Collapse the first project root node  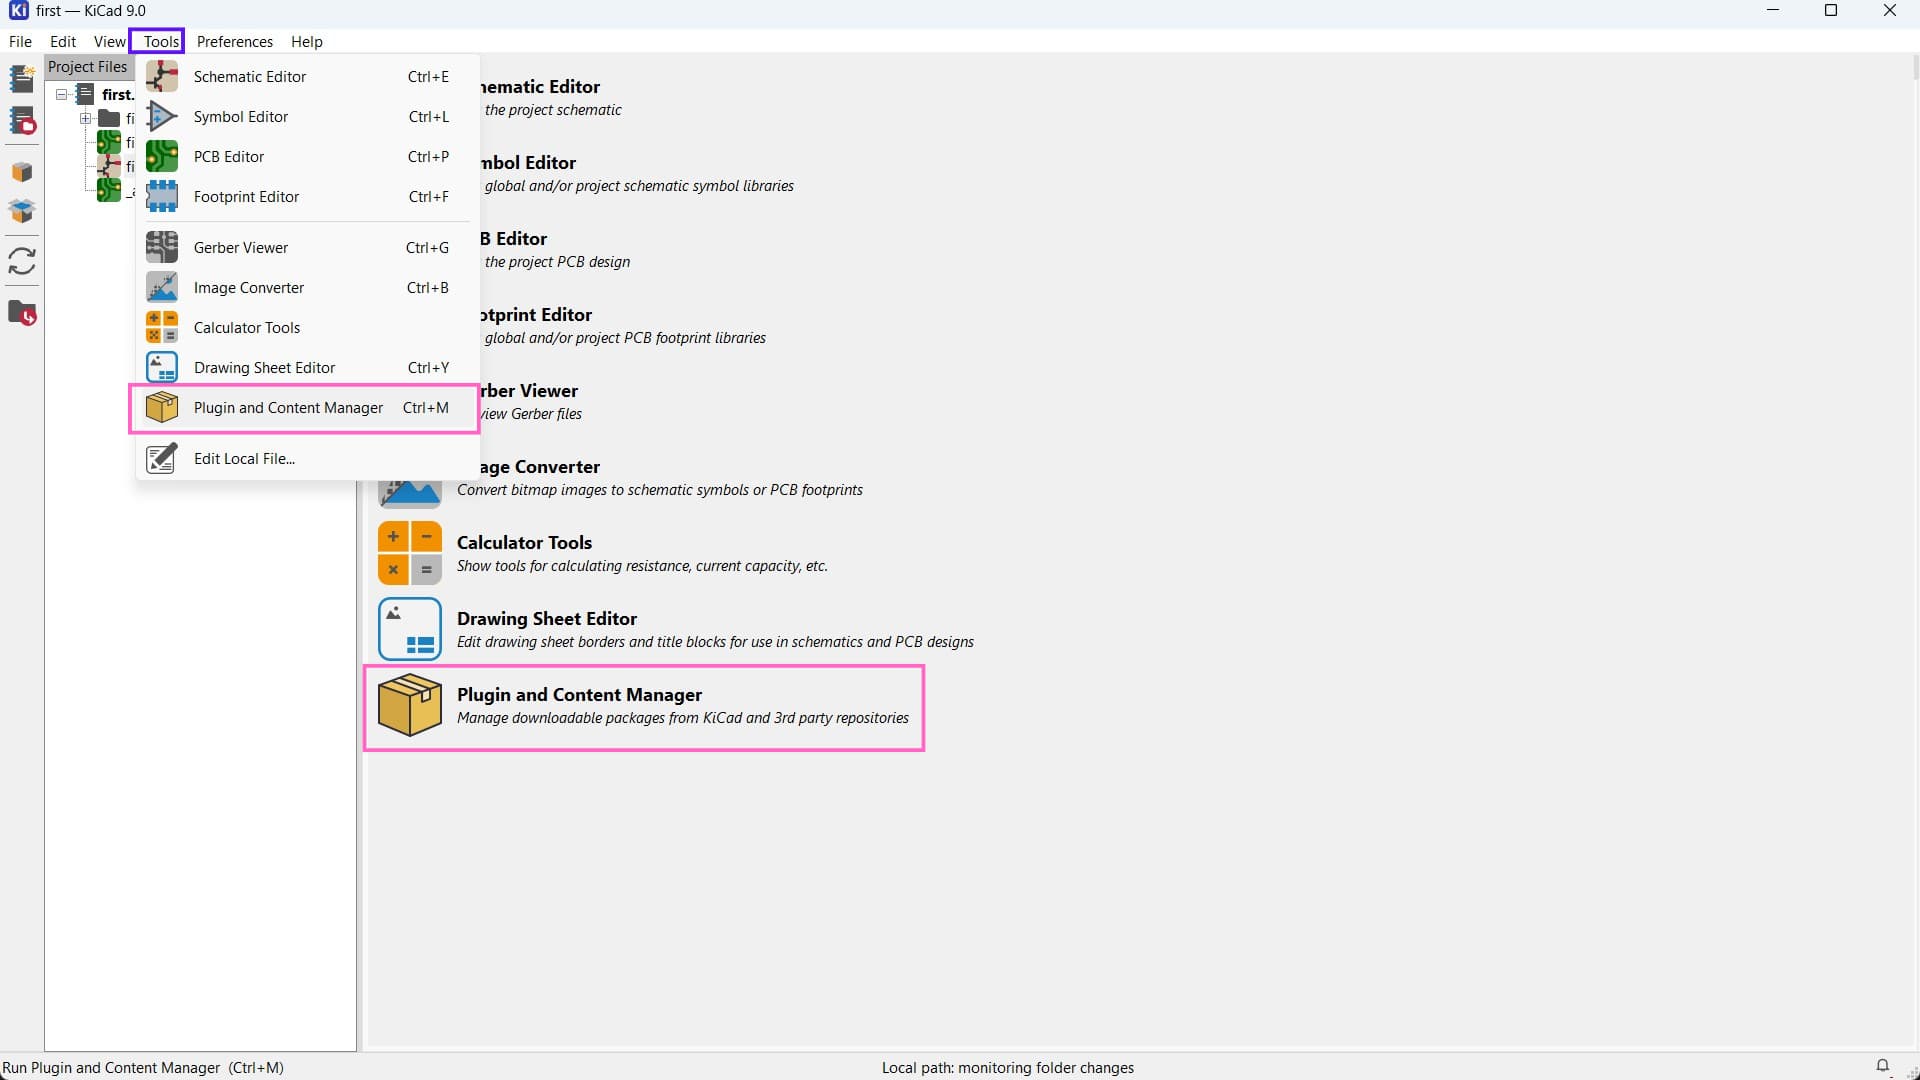[62, 95]
